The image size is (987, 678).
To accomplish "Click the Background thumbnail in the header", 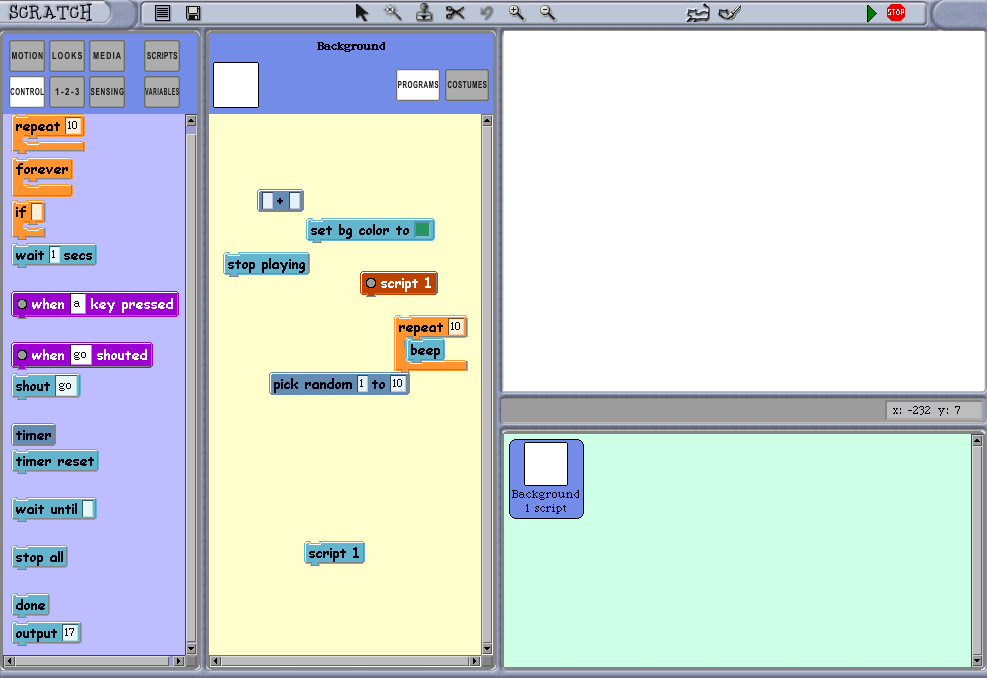I will click(236, 85).
